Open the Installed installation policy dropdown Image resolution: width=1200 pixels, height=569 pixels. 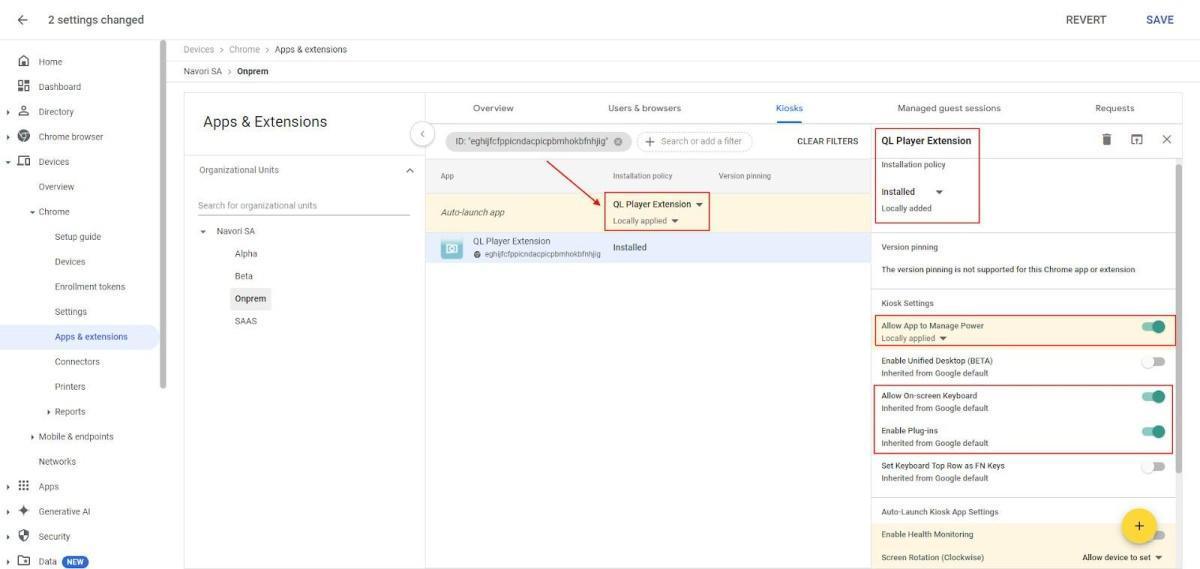912,192
